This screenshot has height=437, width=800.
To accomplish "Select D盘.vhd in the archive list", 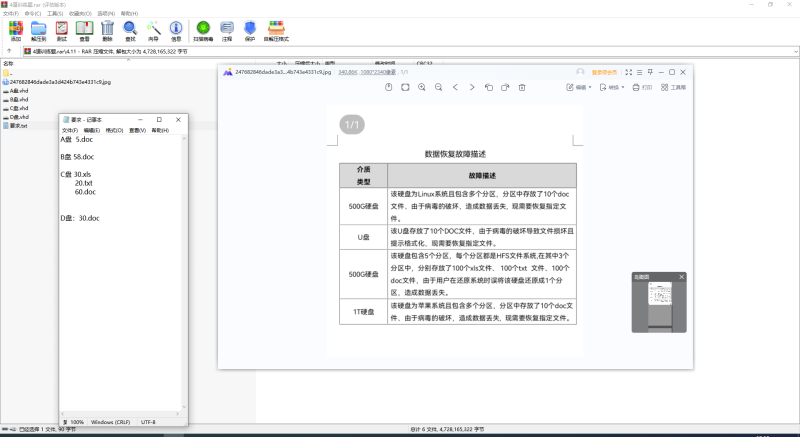I will point(16,117).
